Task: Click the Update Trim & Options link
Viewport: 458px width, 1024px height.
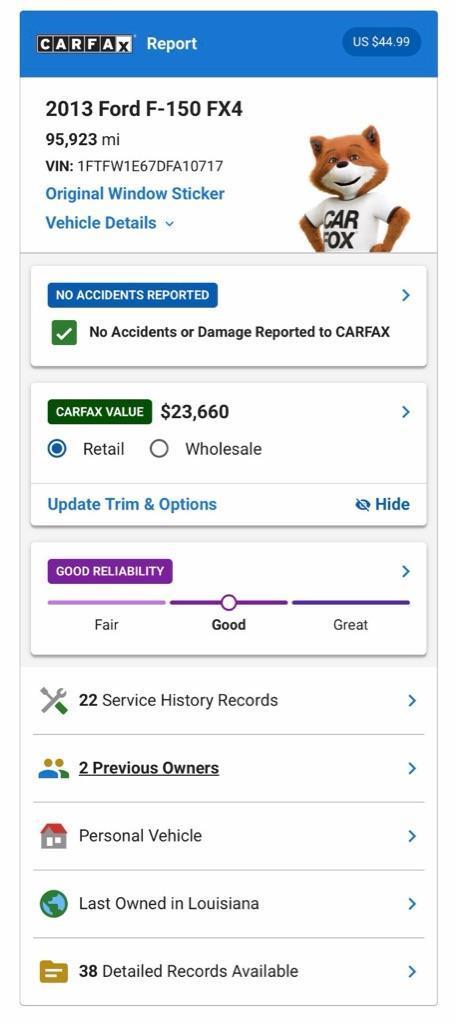Action: pos(132,505)
